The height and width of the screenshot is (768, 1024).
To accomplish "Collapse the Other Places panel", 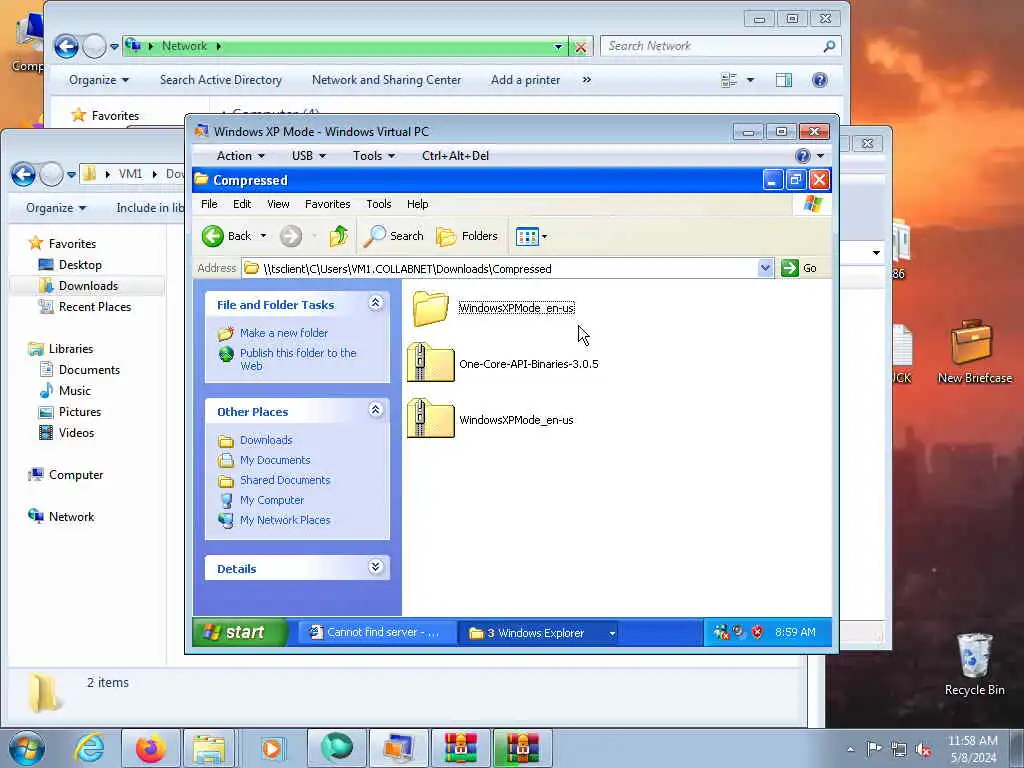I will [376, 409].
